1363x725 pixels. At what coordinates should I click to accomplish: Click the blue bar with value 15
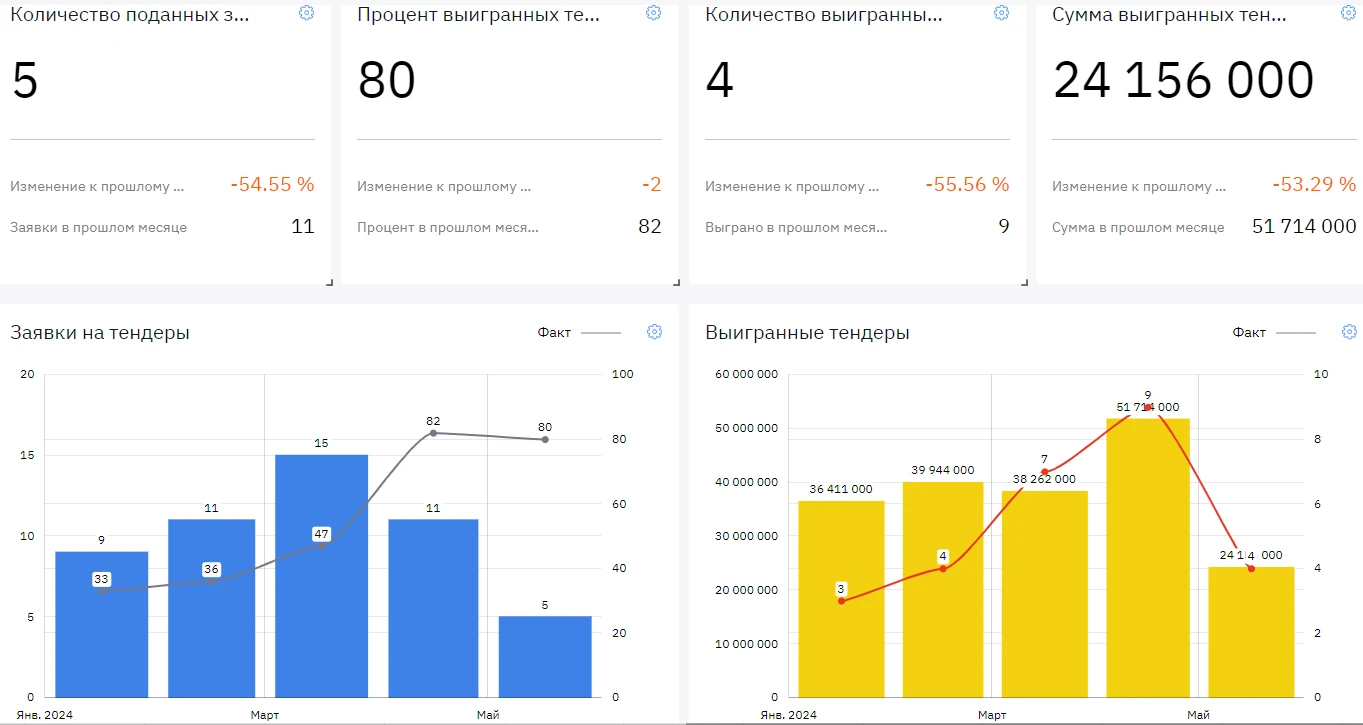click(x=321, y=576)
